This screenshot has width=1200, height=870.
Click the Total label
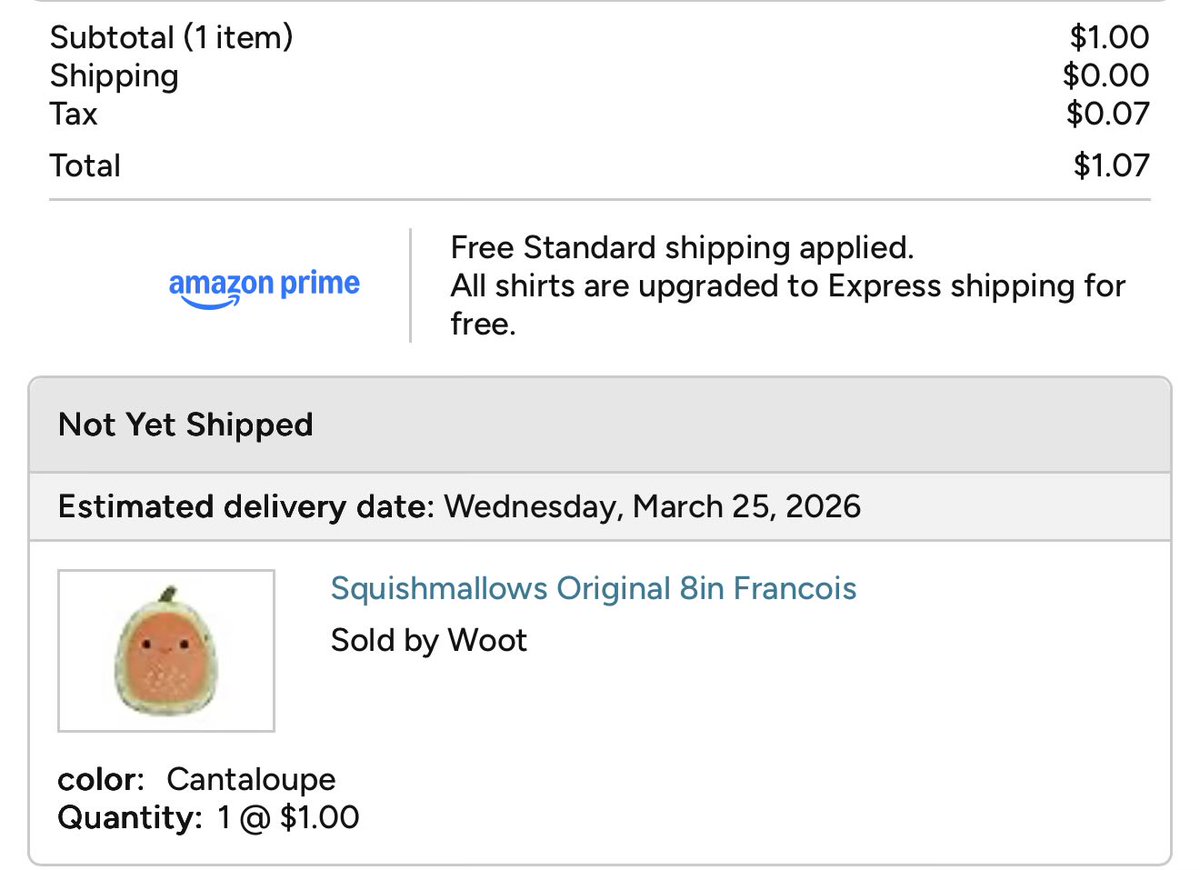tap(85, 165)
